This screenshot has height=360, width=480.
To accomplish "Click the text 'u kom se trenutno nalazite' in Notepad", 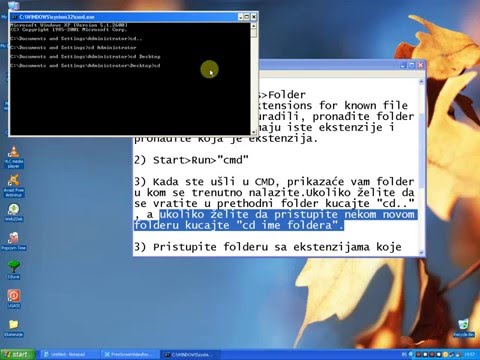I will (x=217, y=193).
